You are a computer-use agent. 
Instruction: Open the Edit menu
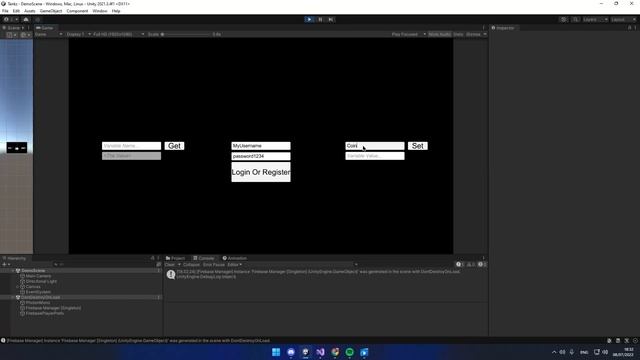[16, 11]
